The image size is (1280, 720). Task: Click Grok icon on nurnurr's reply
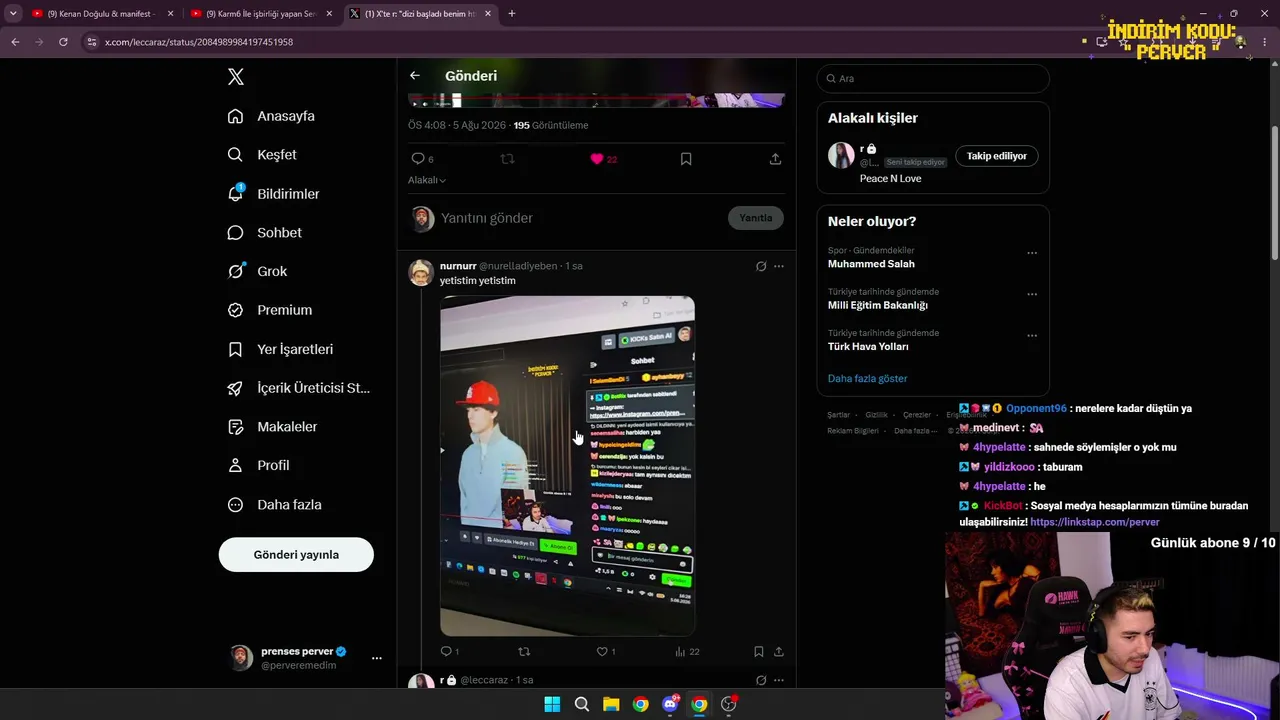click(761, 266)
